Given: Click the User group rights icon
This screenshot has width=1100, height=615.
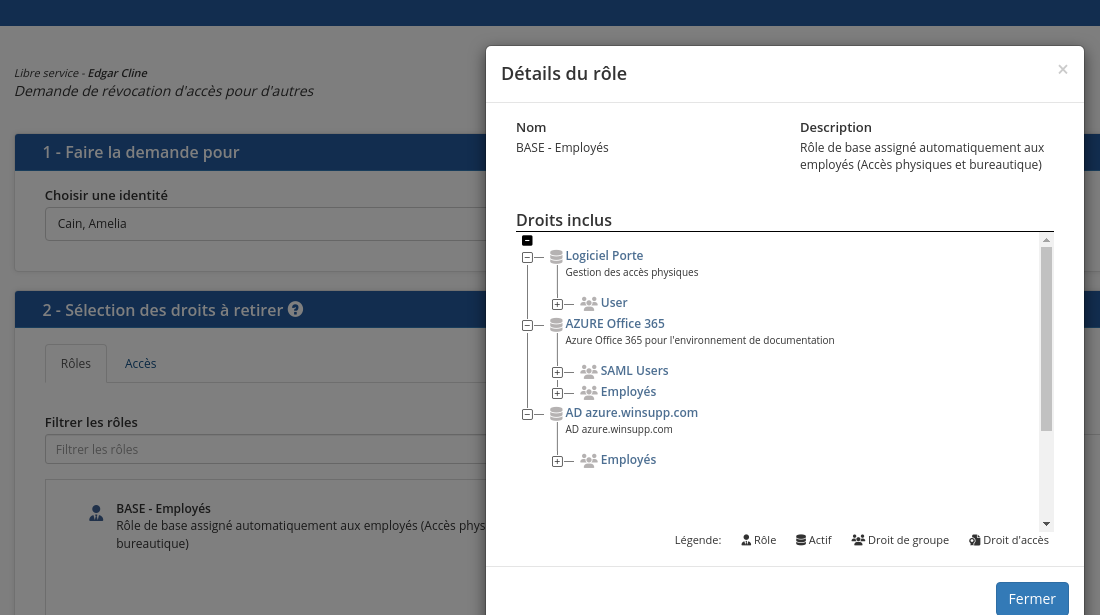Looking at the screenshot, I should [x=589, y=304].
